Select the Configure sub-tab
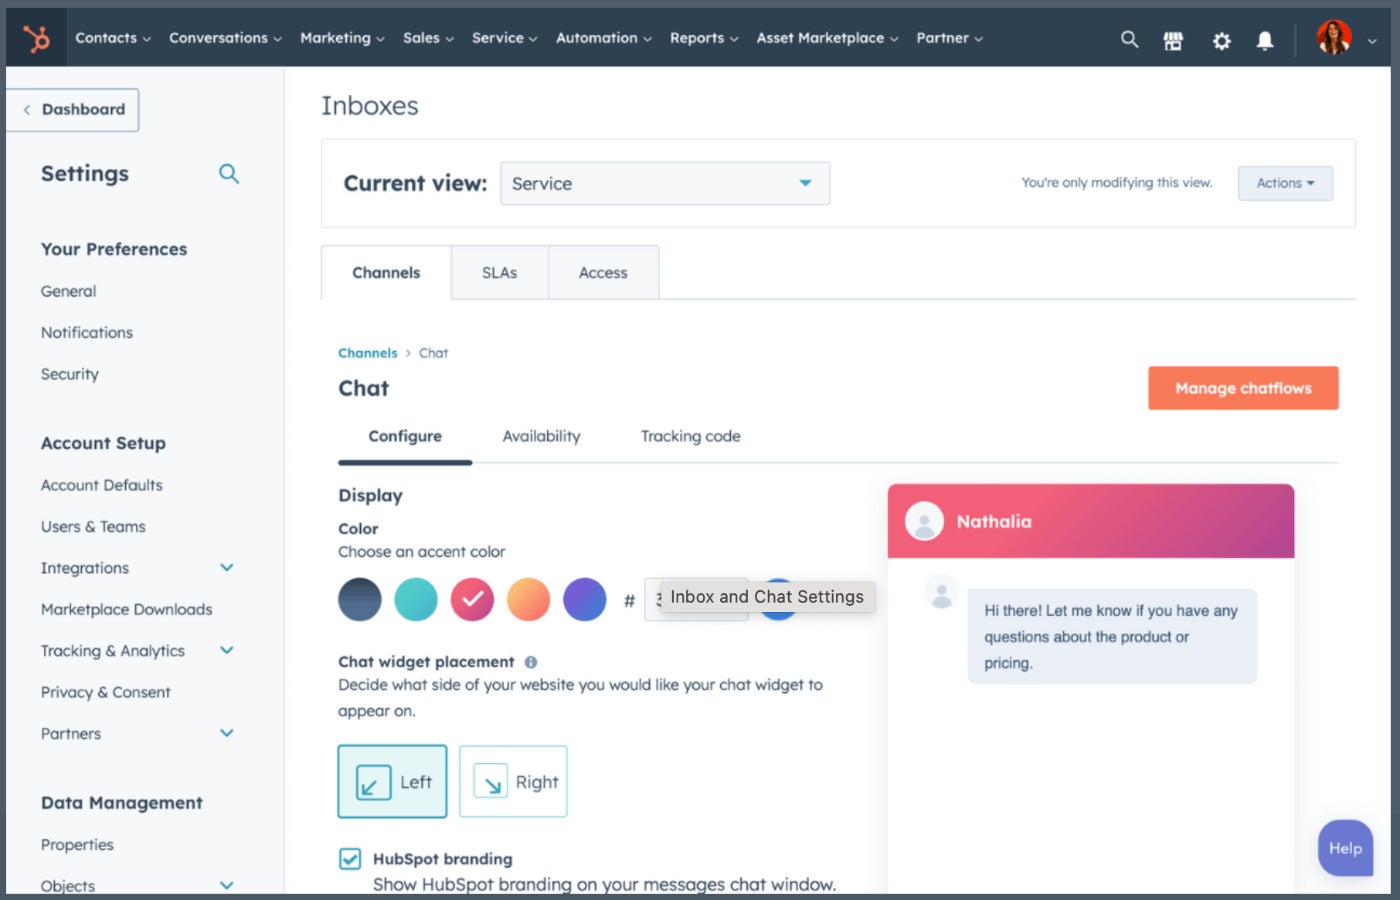The width and height of the screenshot is (1400, 900). pos(405,437)
